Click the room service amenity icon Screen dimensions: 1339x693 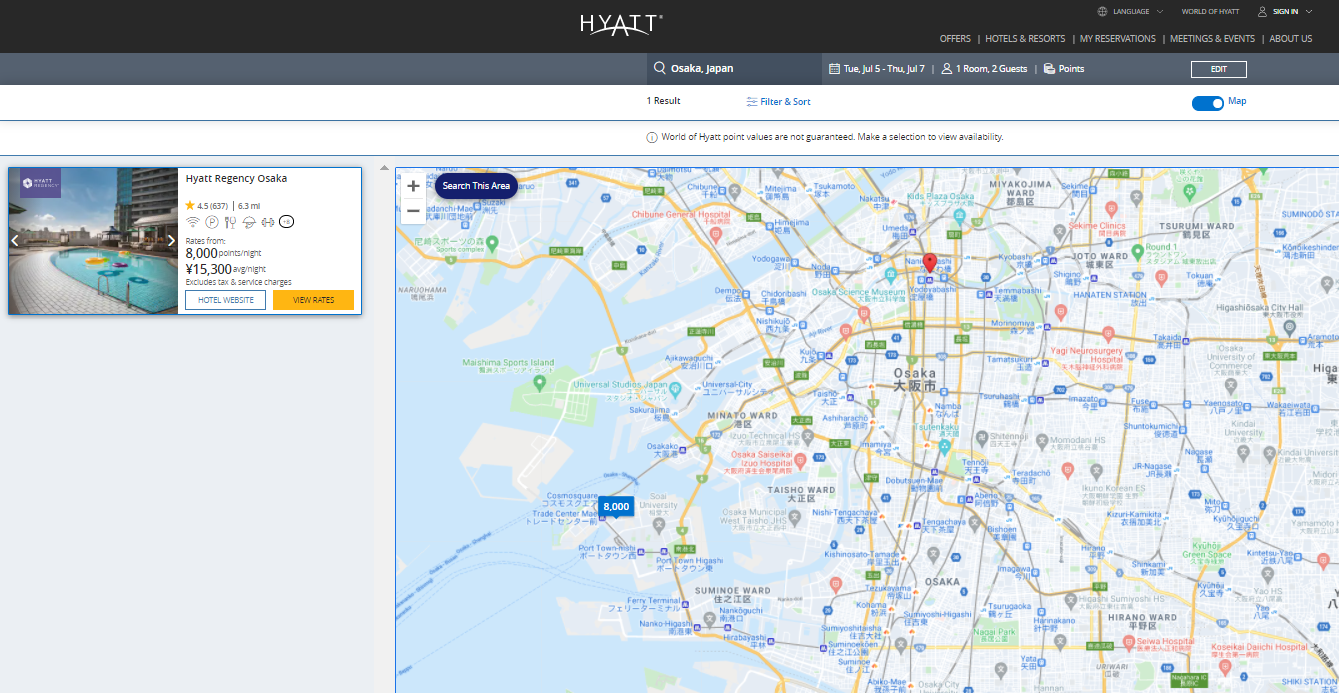[249, 222]
